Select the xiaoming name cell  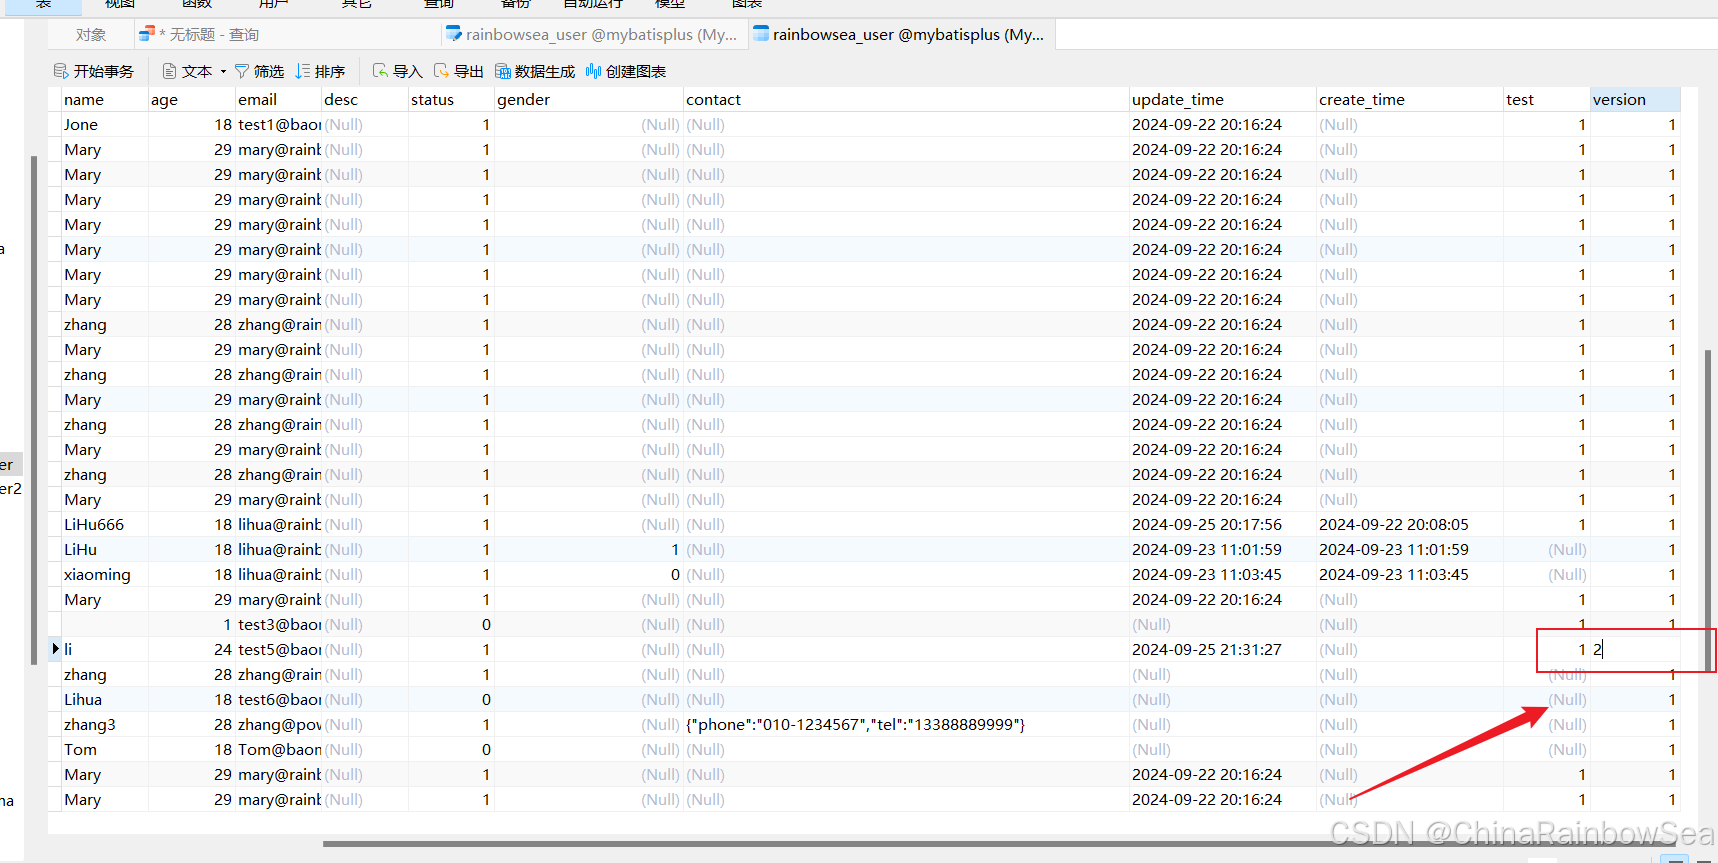tap(97, 574)
